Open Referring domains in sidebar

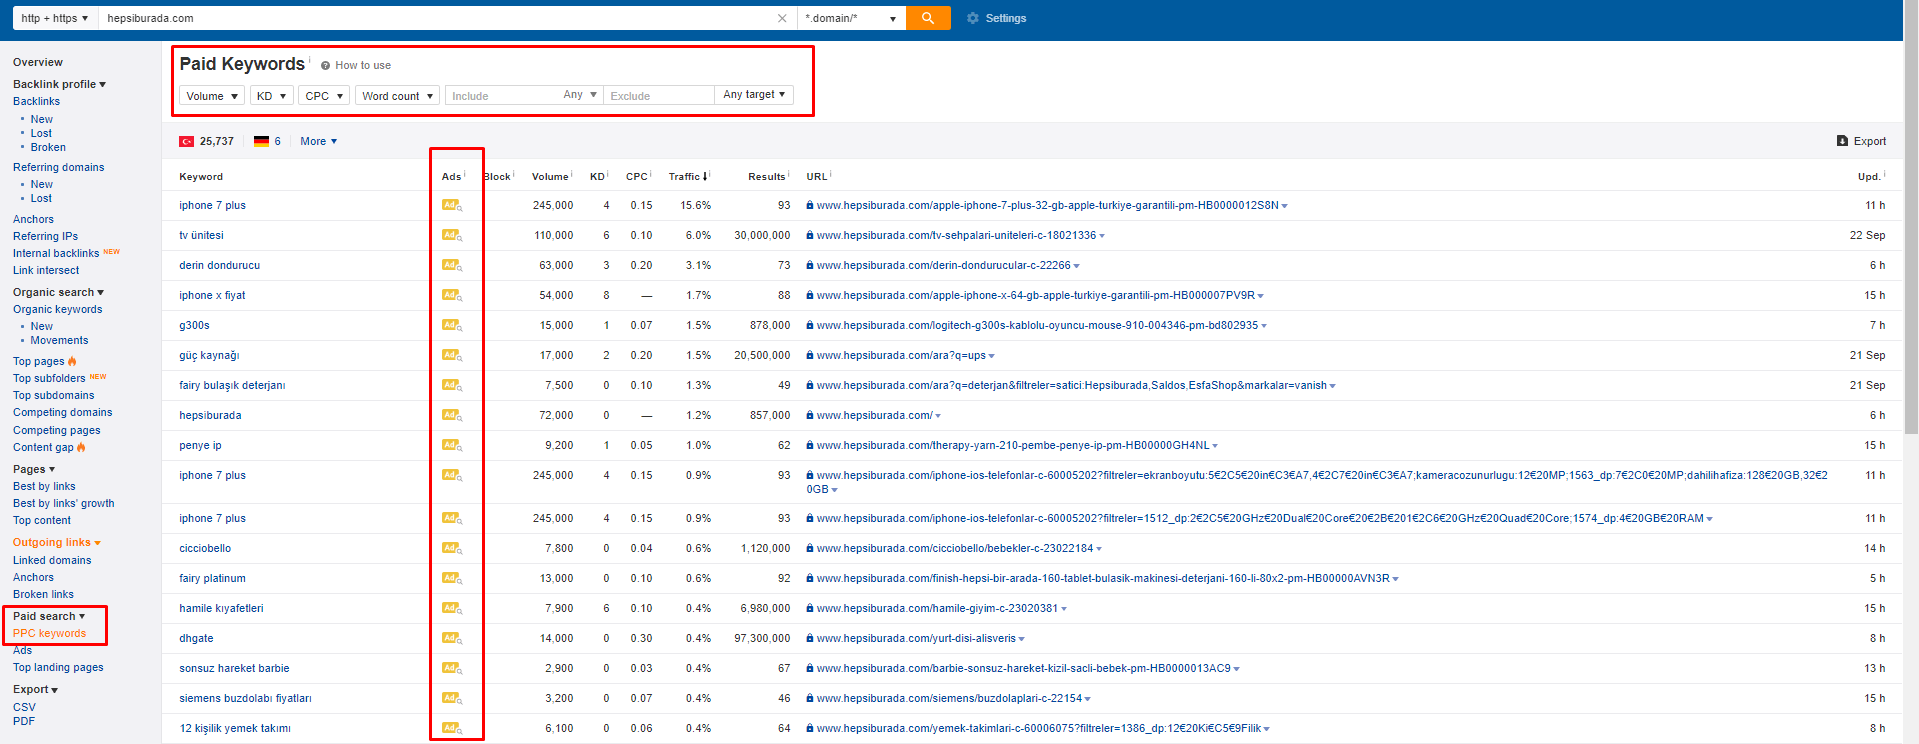58,167
